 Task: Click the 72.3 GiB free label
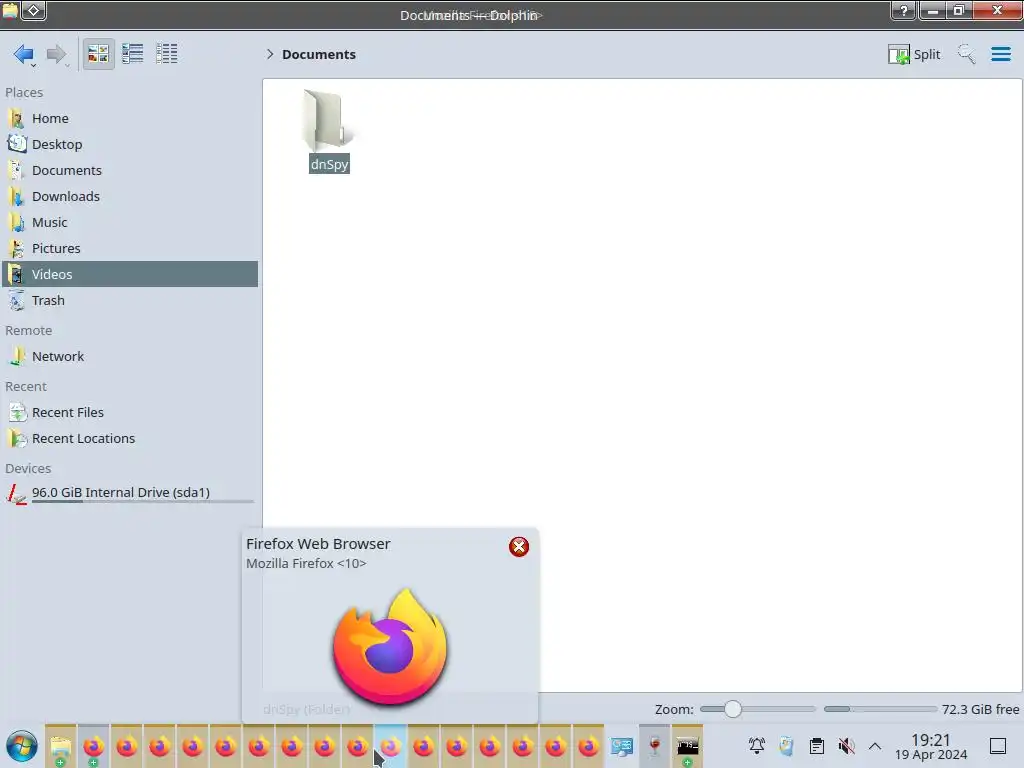click(x=980, y=709)
